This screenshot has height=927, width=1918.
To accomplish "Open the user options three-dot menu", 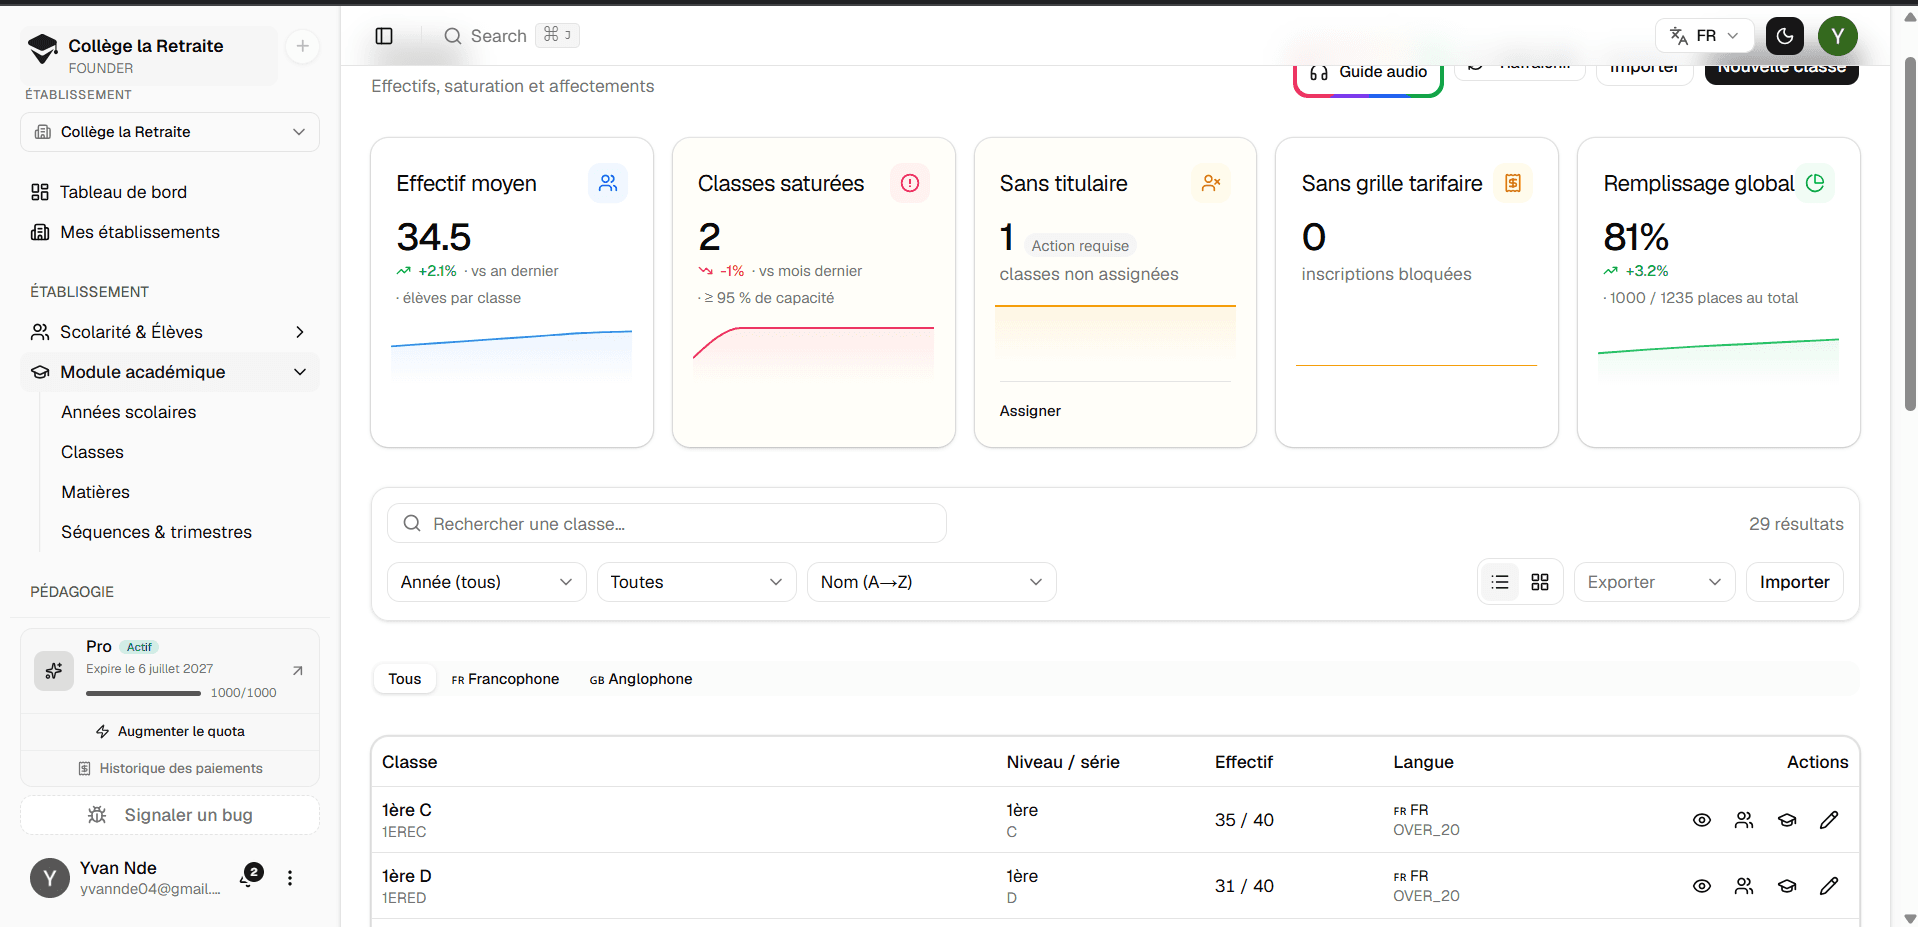I will point(290,878).
